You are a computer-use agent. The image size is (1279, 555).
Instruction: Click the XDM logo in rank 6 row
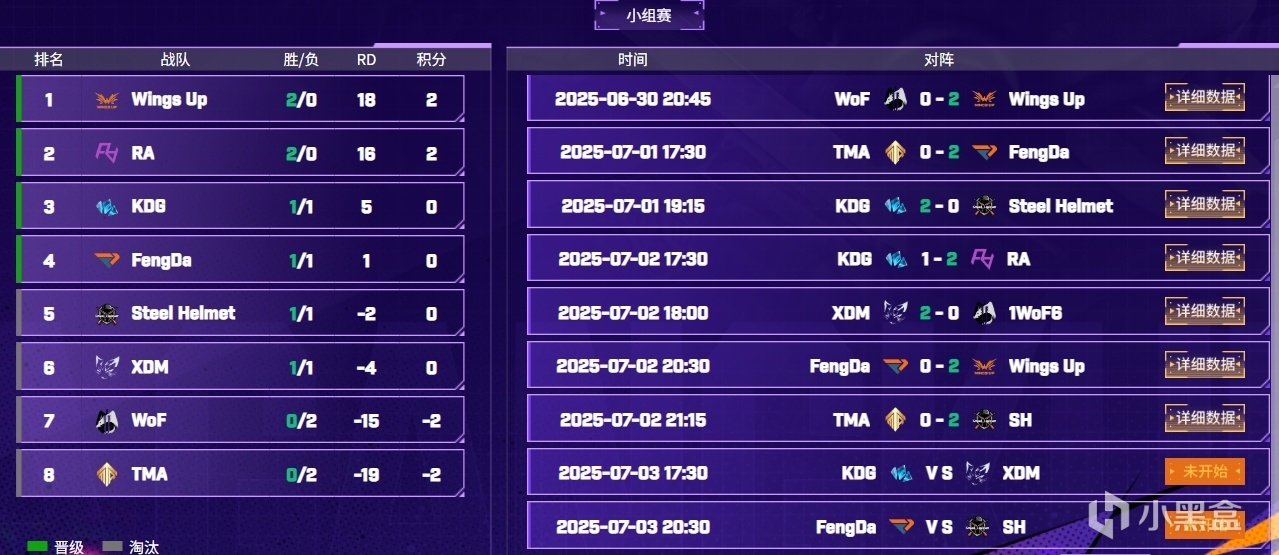(x=106, y=367)
